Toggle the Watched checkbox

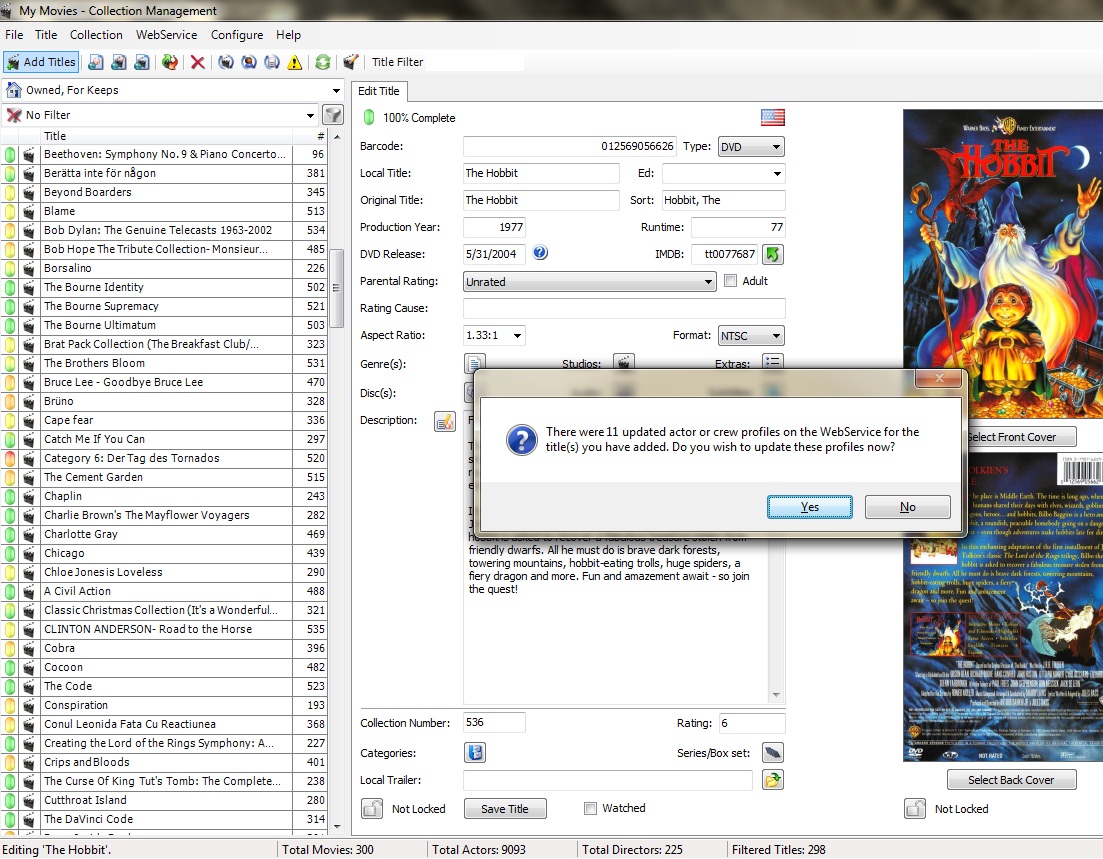click(x=590, y=808)
